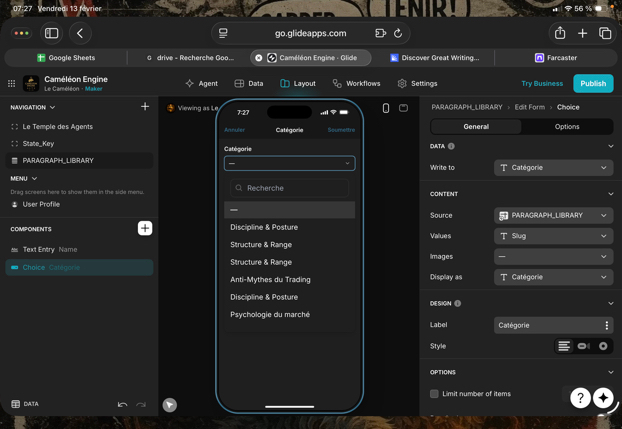Open the help question mark button
The width and height of the screenshot is (622, 429).
[580, 398]
